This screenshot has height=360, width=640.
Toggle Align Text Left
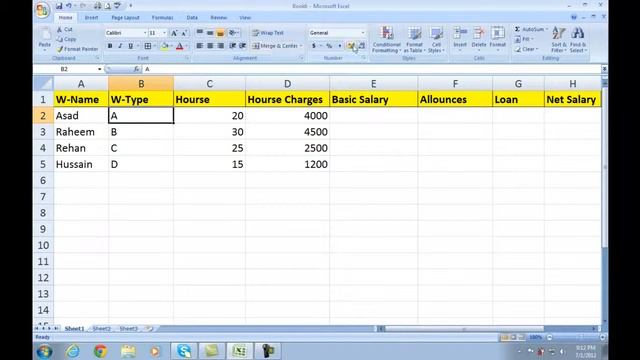tap(200, 46)
